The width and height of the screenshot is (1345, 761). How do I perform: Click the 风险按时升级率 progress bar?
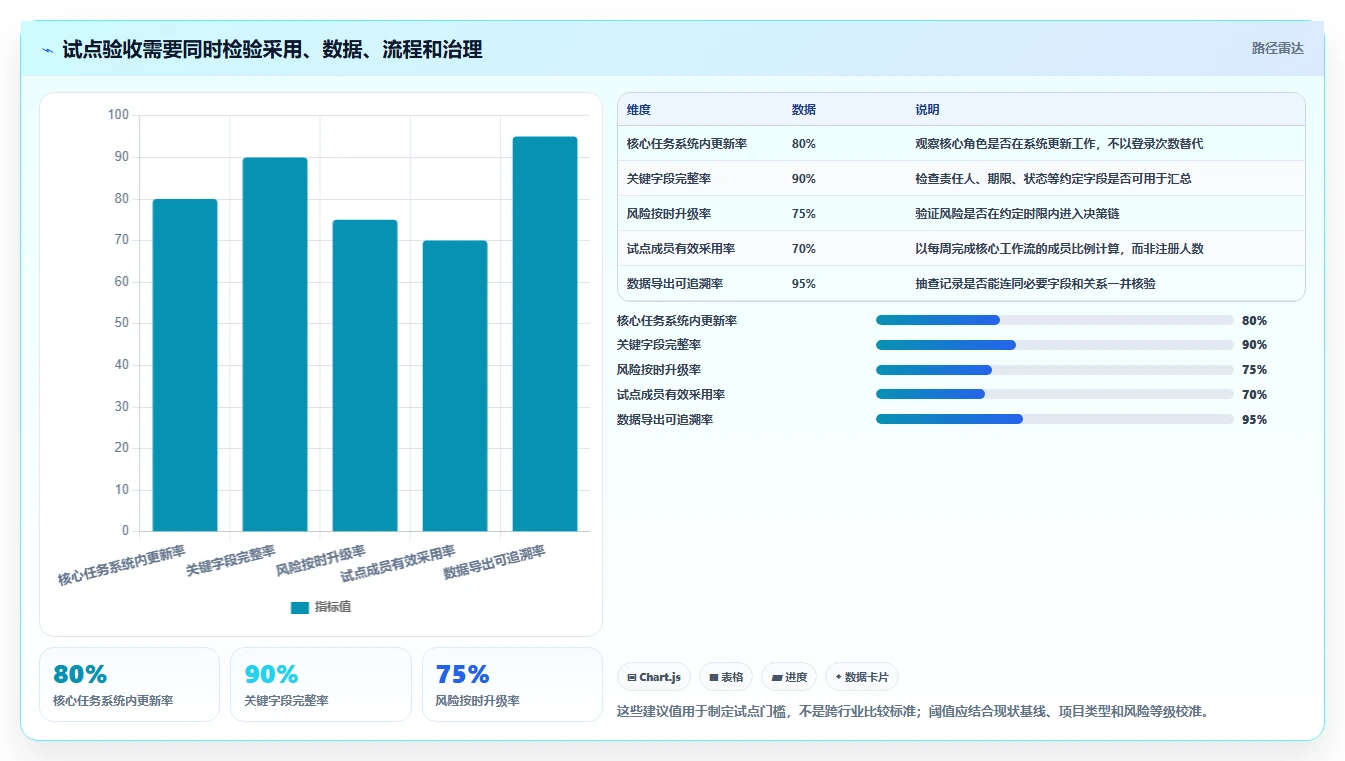tap(1054, 370)
